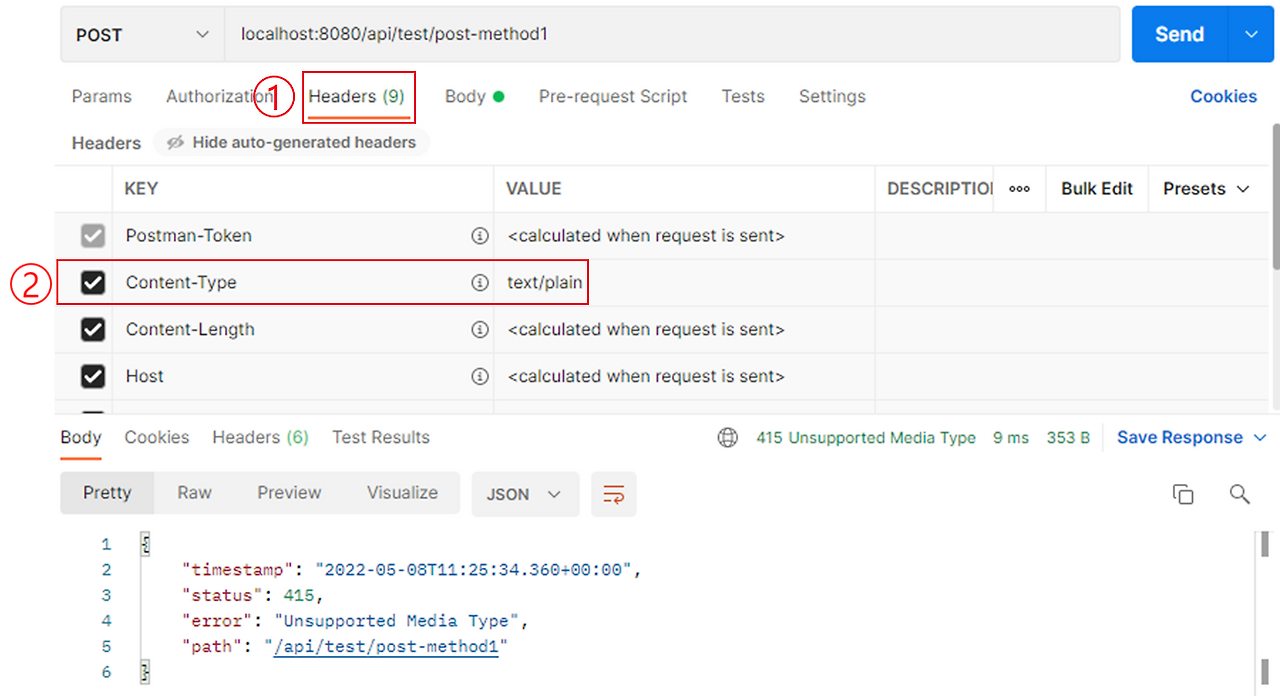Viewport: 1280px width, 696px height.
Task: Click the info icon next to Content-Type header
Action: click(x=481, y=282)
